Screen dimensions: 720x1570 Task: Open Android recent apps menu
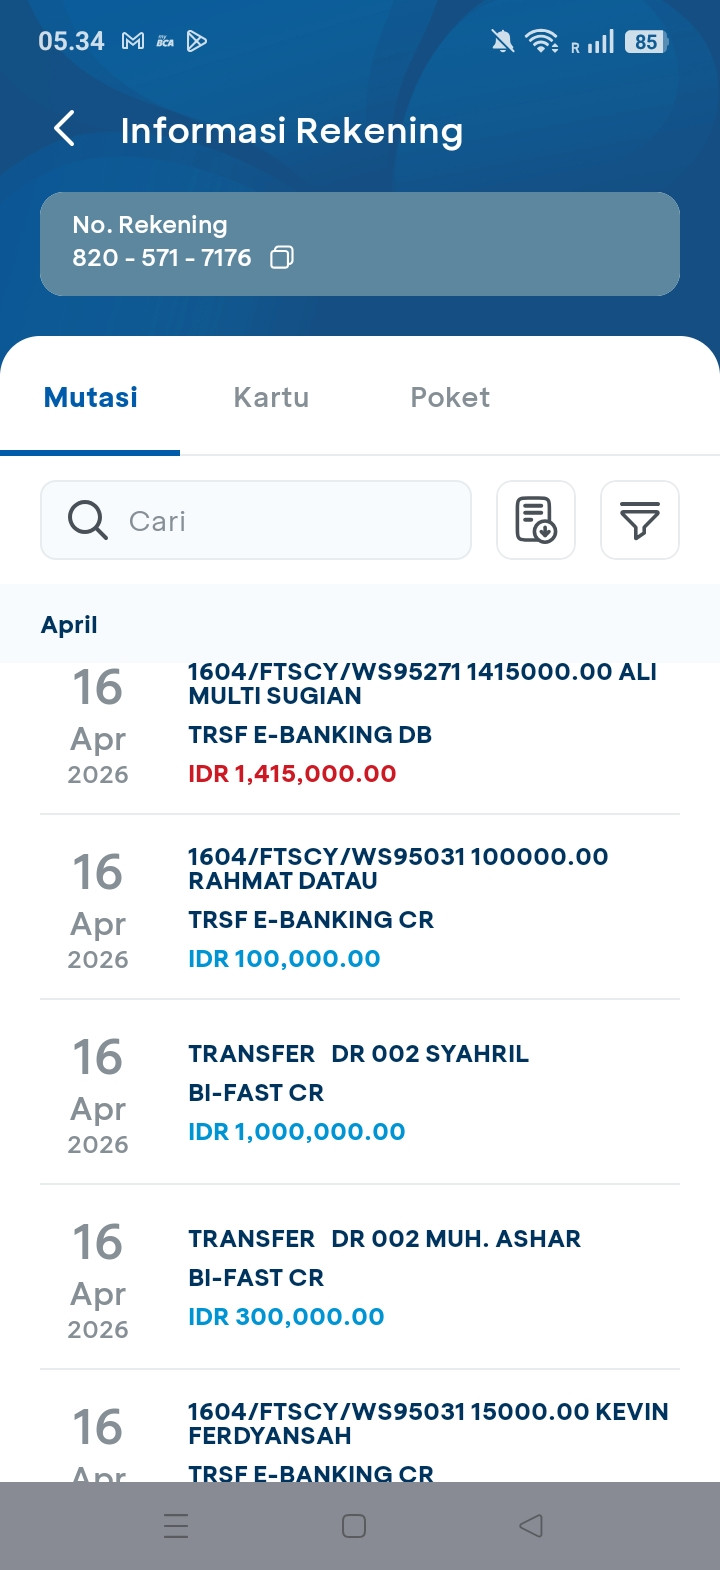(x=176, y=1525)
